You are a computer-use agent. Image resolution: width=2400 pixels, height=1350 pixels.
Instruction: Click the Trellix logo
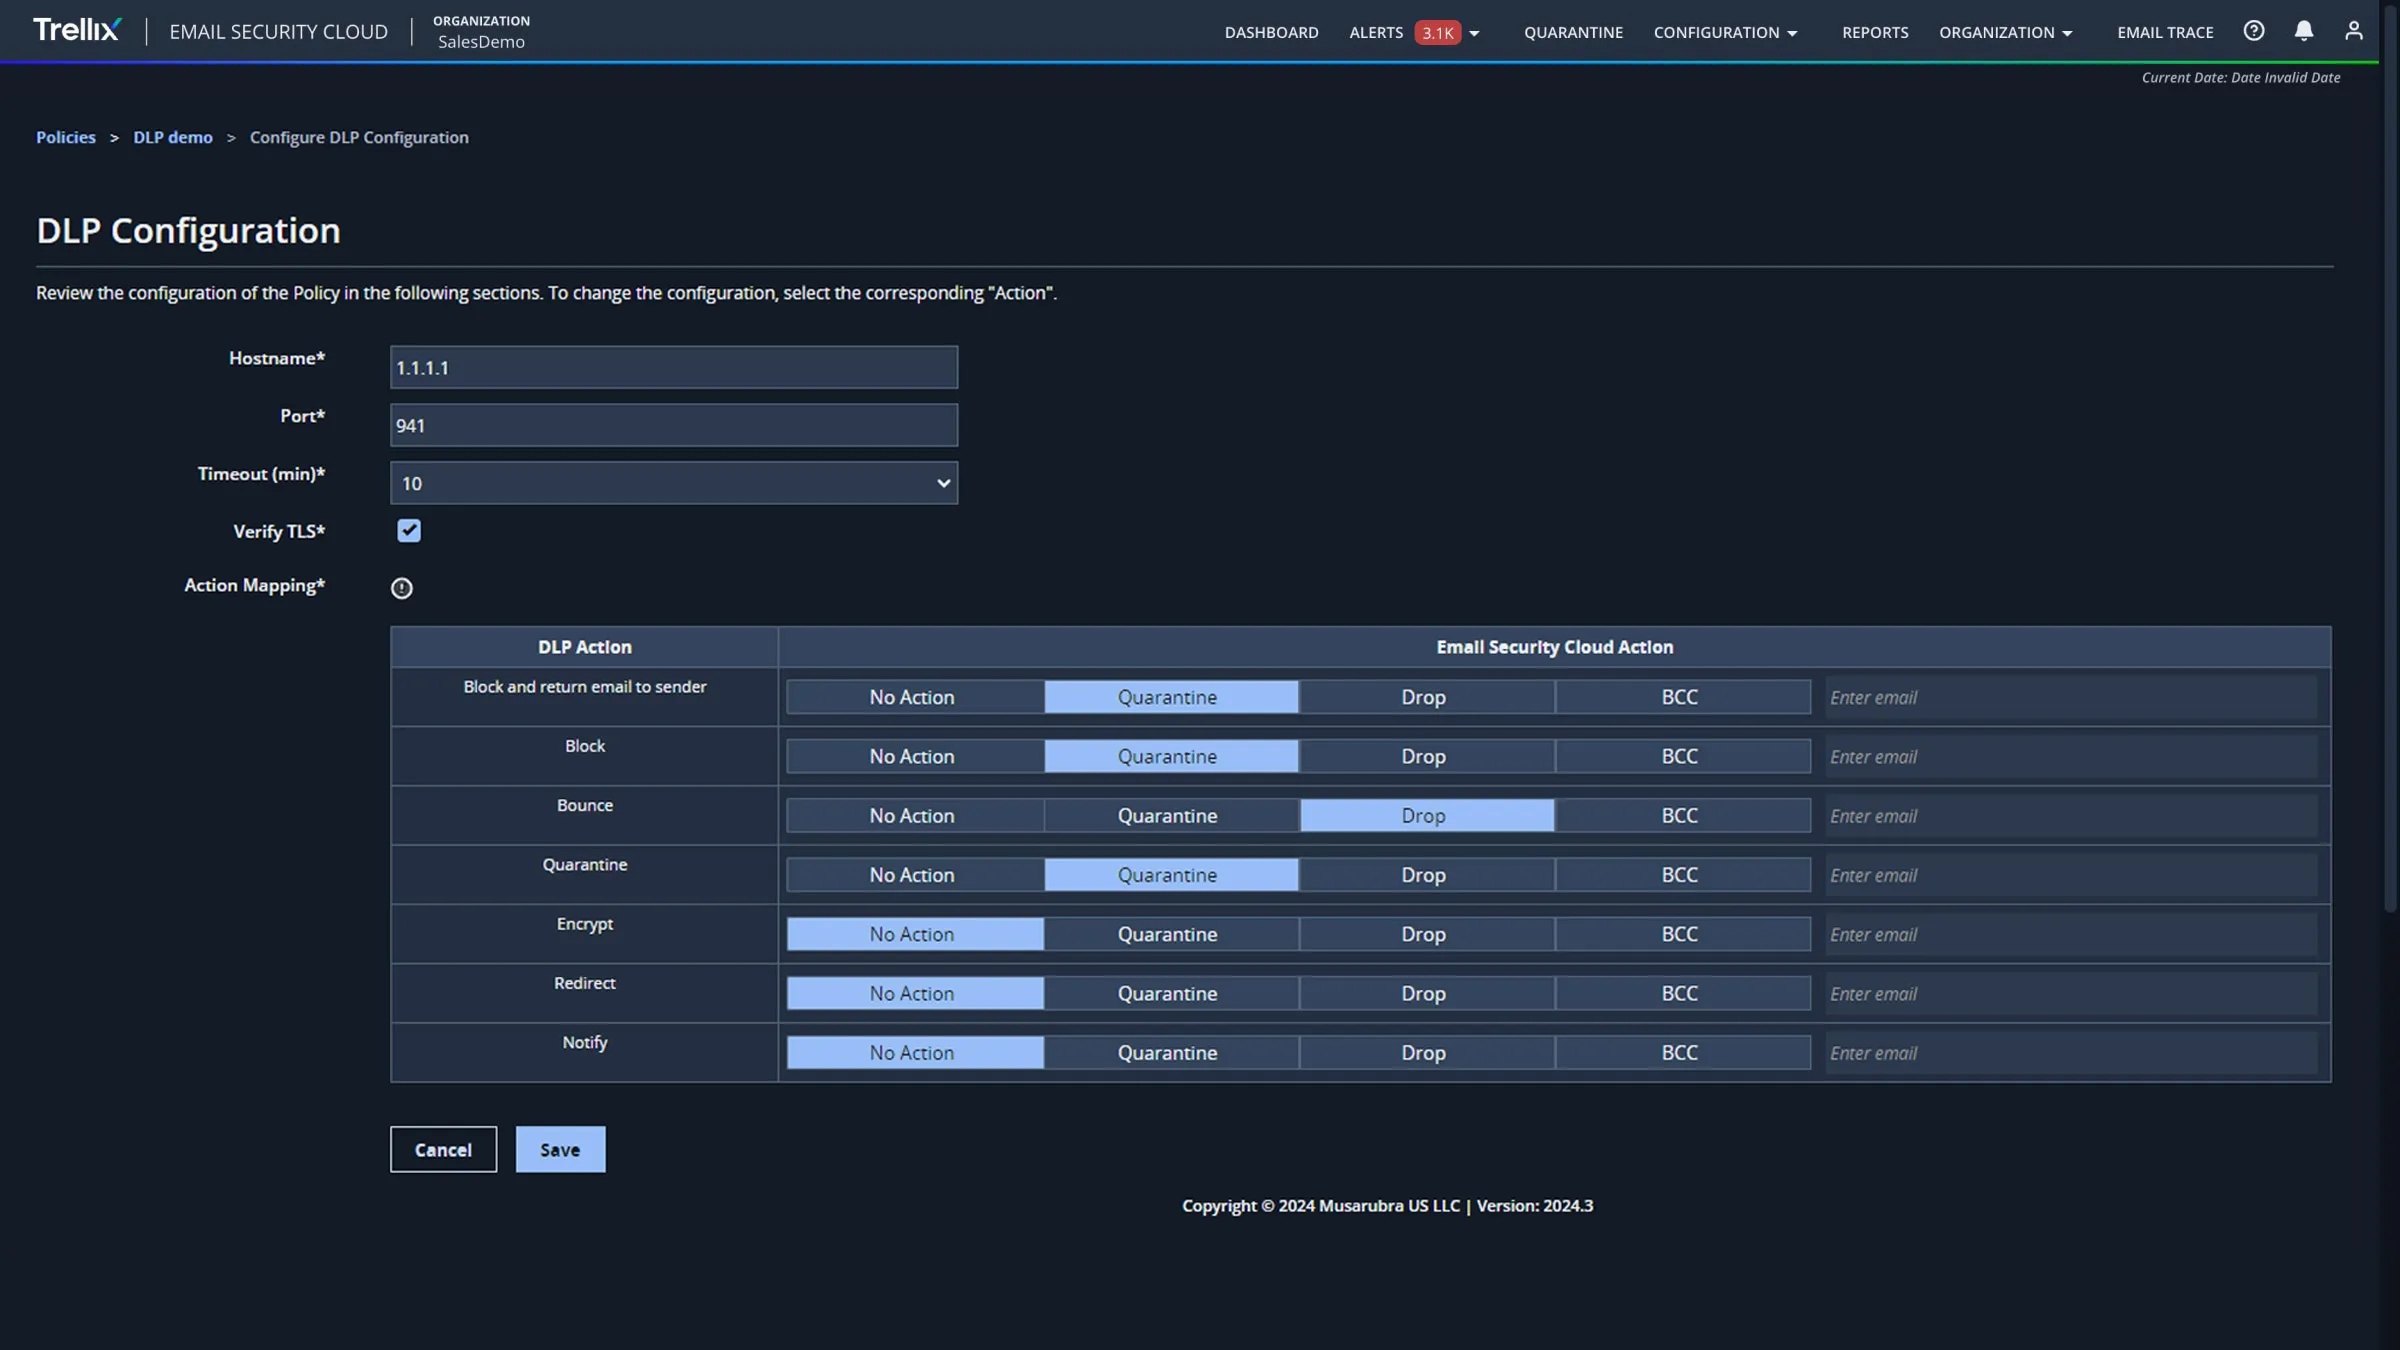pos(77,30)
